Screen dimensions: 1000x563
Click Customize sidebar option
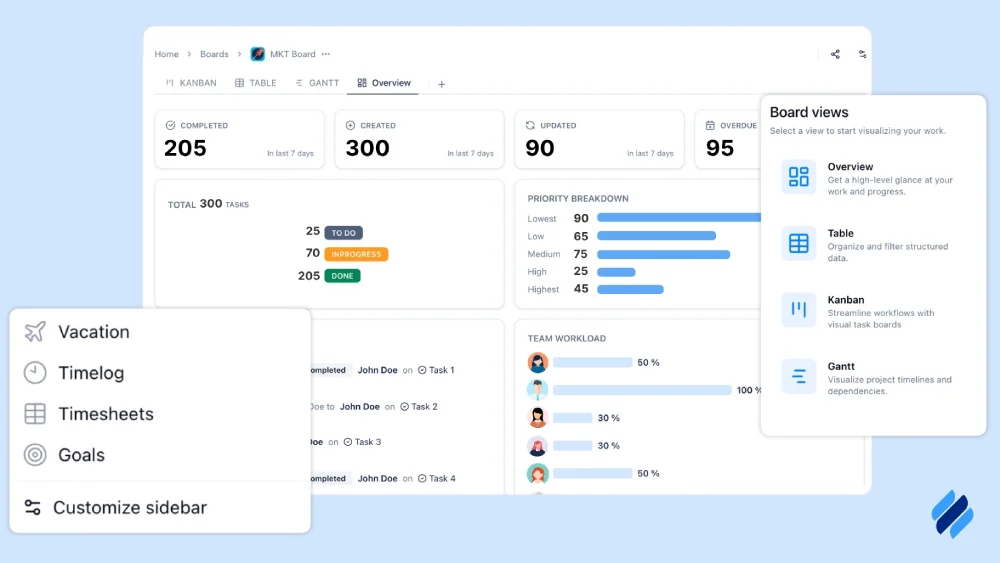[x=129, y=508]
